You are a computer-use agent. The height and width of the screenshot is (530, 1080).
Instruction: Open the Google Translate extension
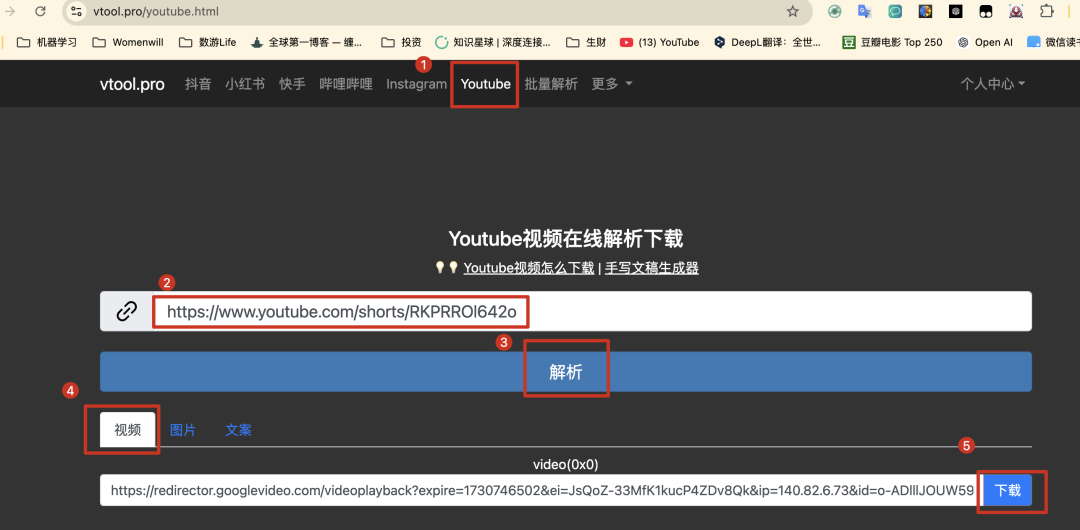864,11
